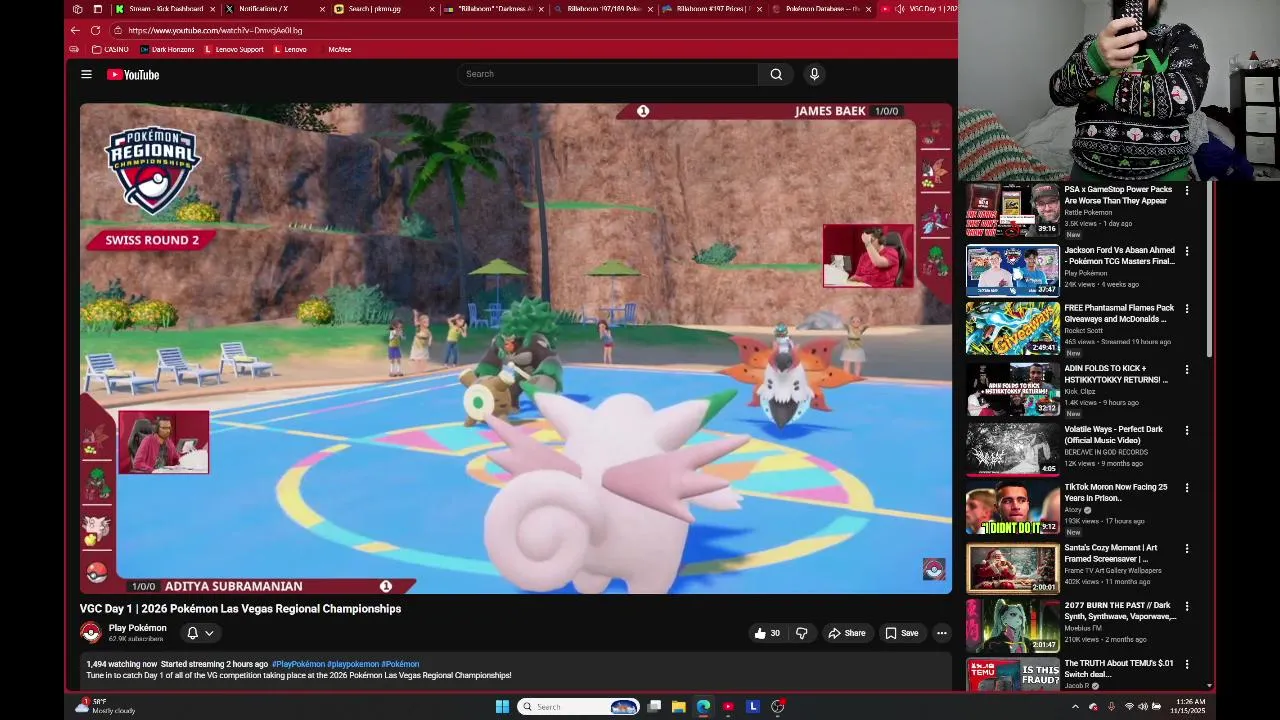Switch to the Stream - Kick Dashboard tab
Screen dimensions: 1280x720
click(166, 9)
